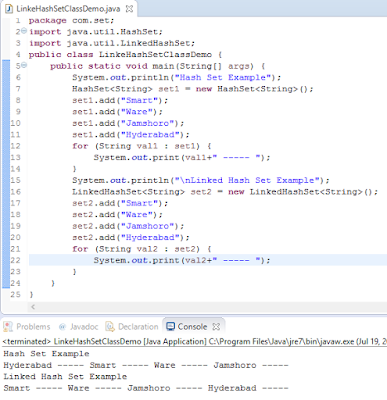Click set2.add("Jamshoro") on line 19
387x400 pixels.
point(128,226)
